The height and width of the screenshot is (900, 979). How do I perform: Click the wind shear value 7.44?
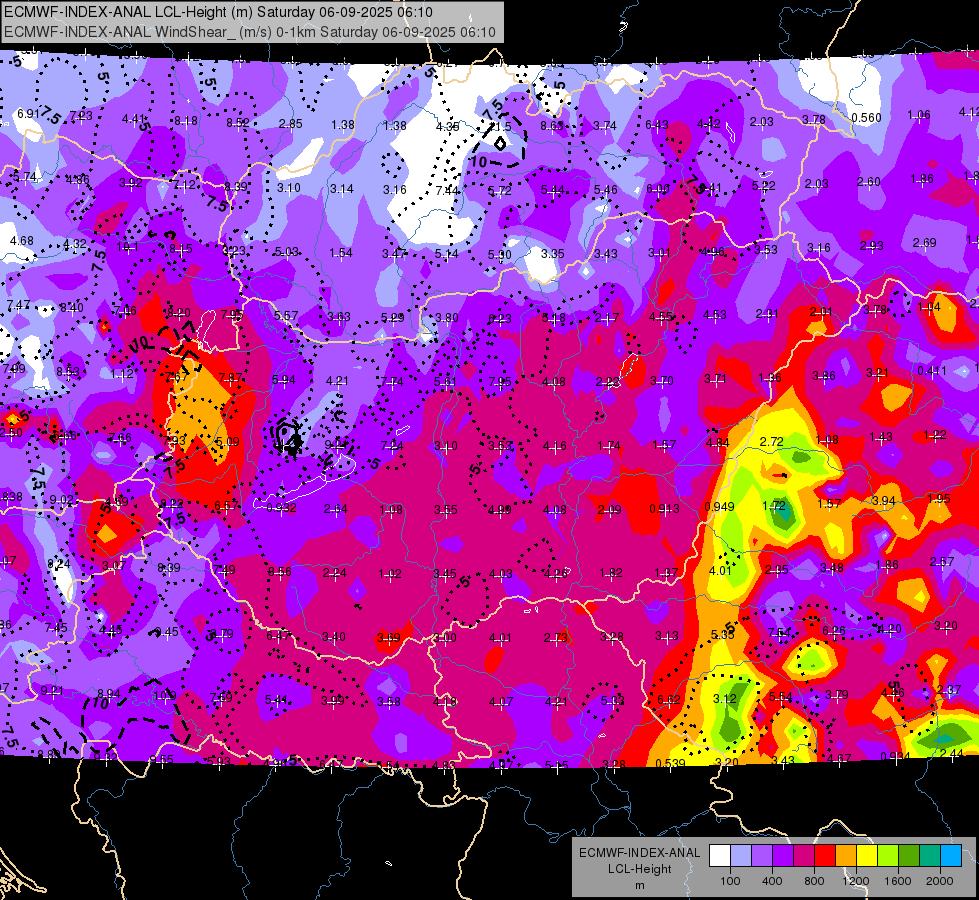447,190
